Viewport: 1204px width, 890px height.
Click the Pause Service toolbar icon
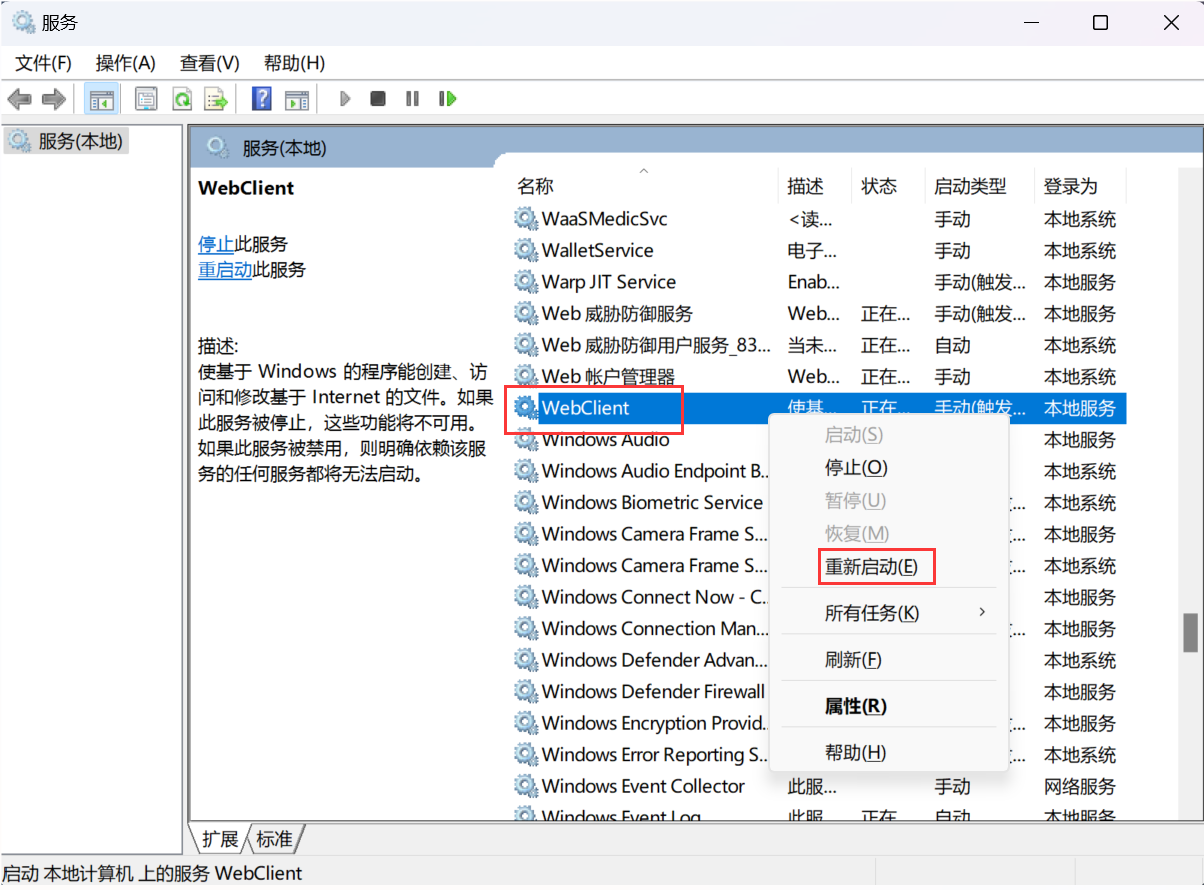coord(412,99)
